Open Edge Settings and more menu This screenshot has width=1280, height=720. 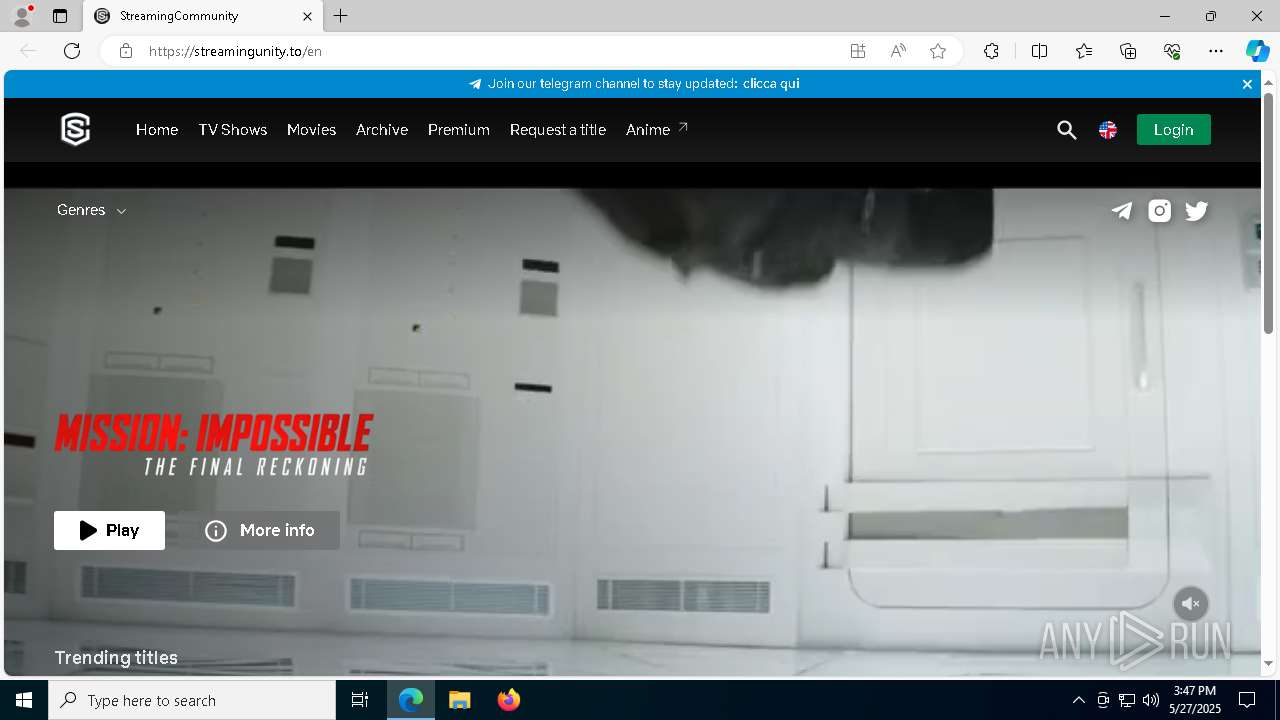click(1216, 51)
